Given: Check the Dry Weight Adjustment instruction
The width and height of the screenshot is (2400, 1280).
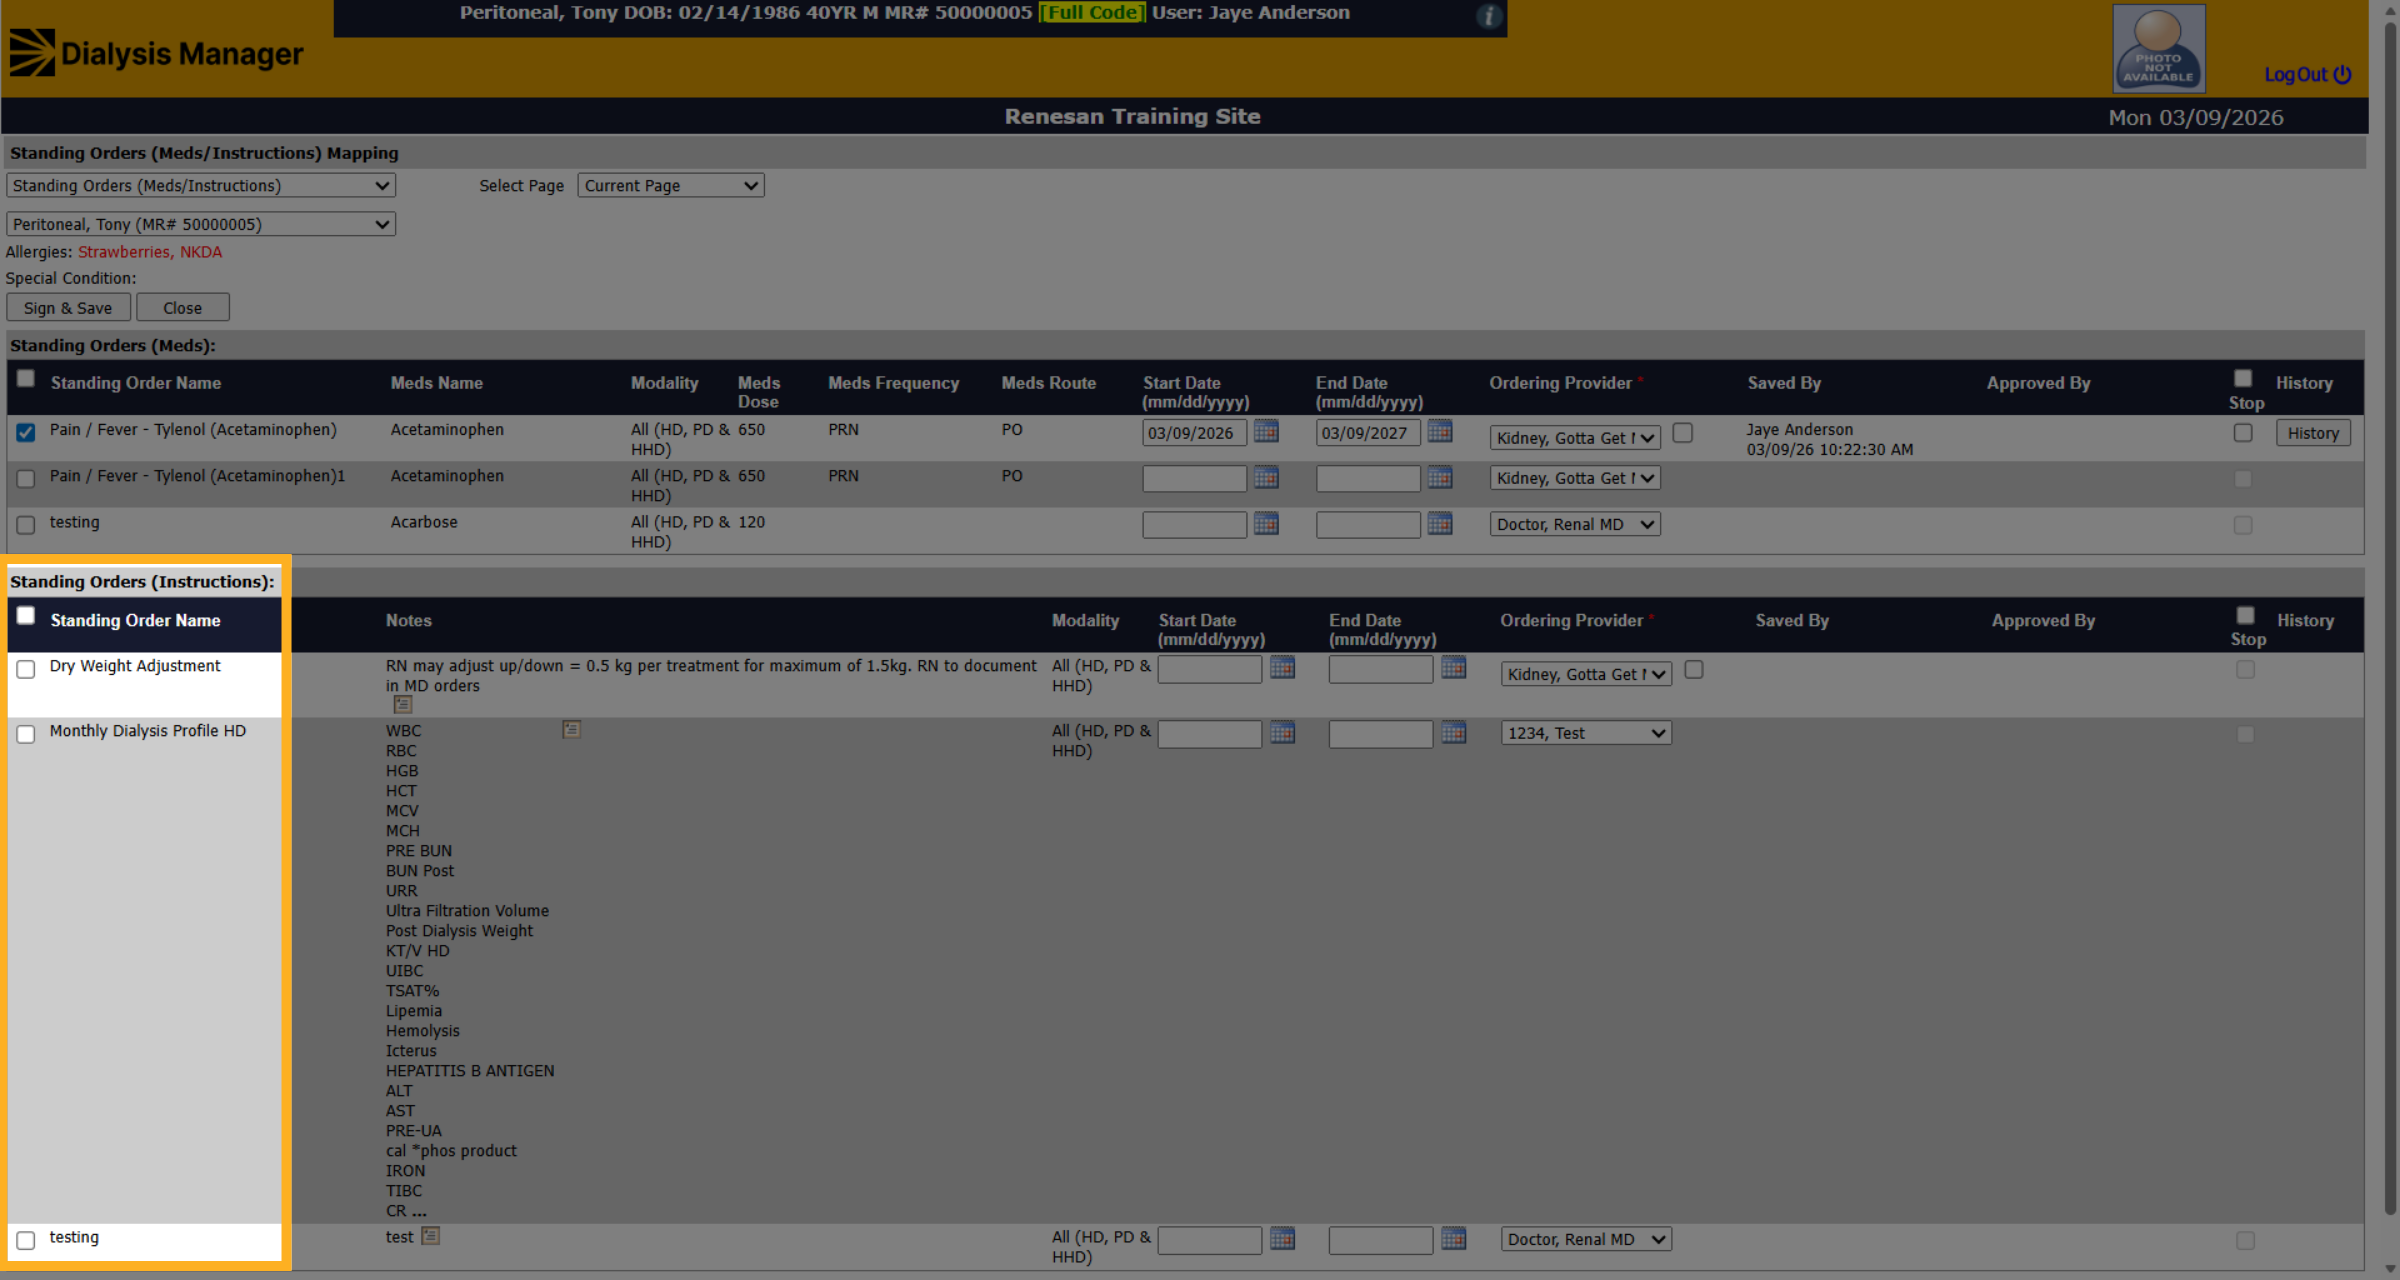Looking at the screenshot, I should [x=26, y=669].
